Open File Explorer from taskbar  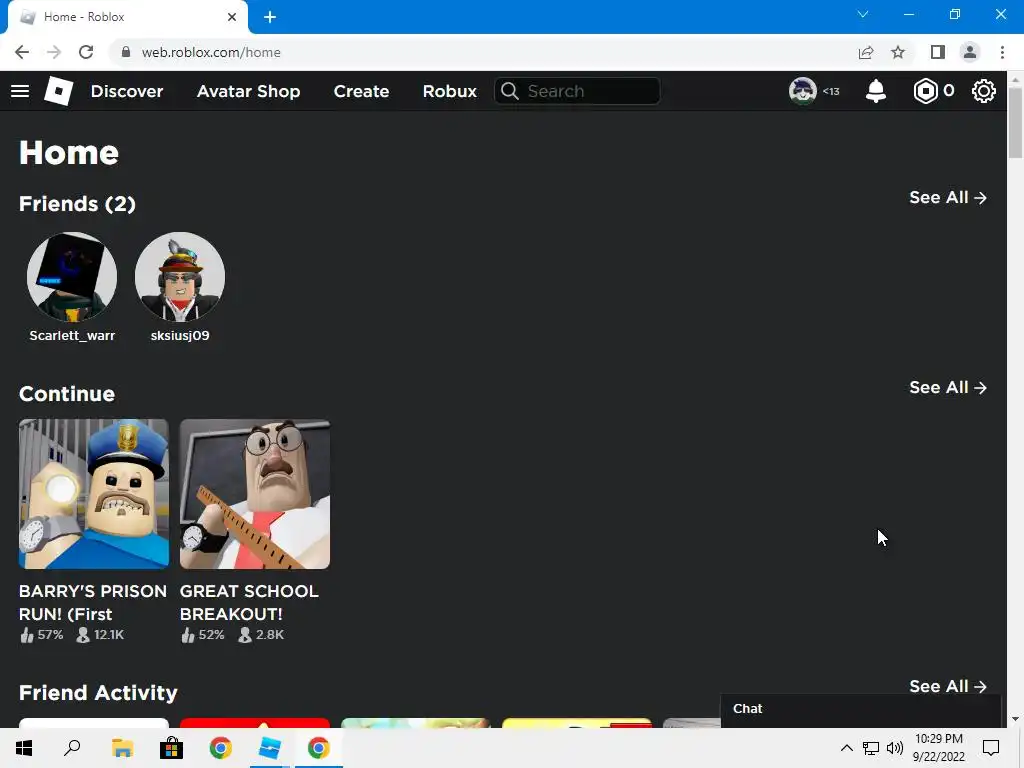tap(122, 748)
